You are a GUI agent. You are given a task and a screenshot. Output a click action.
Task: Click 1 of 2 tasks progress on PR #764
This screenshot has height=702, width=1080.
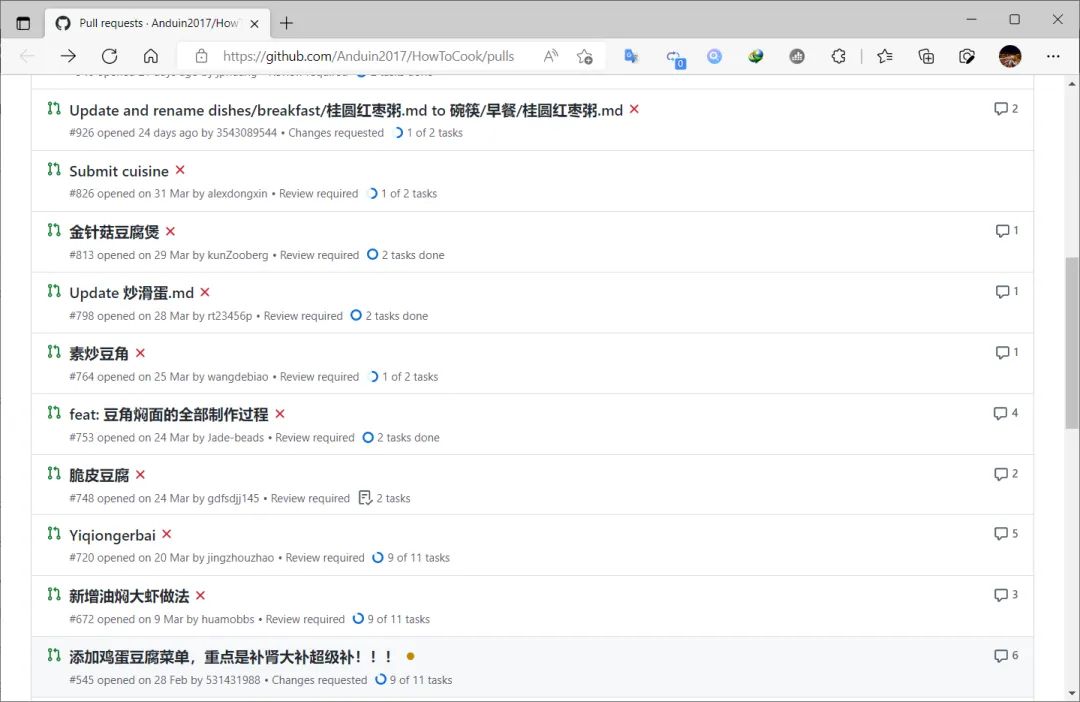(404, 377)
